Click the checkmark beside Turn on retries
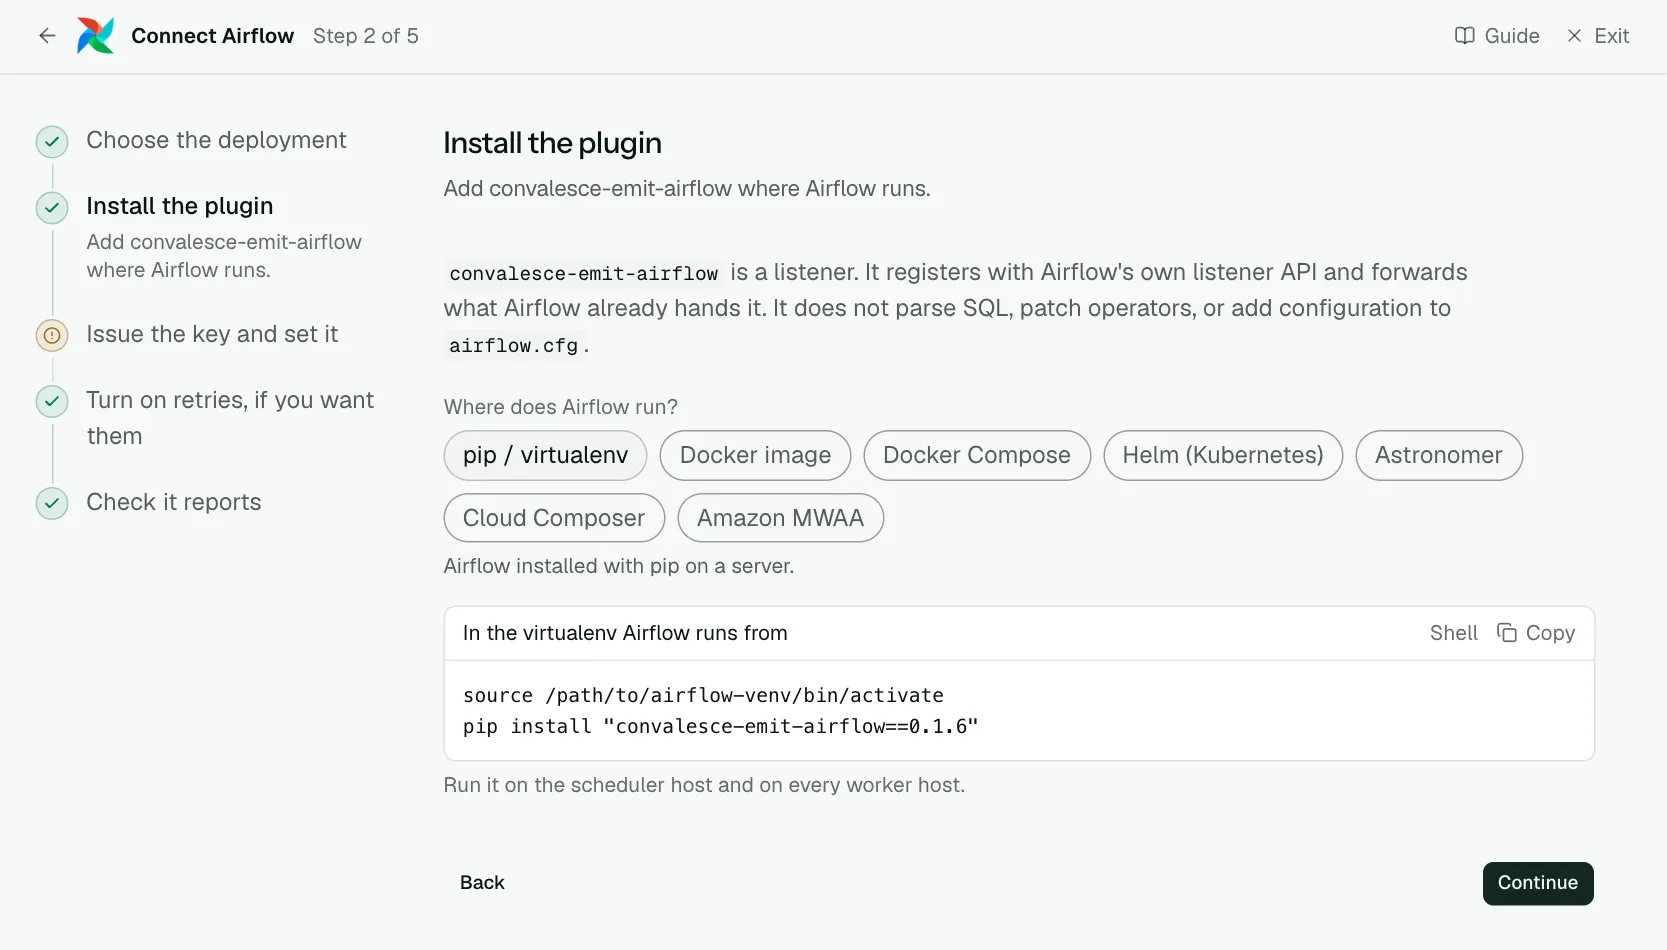 coord(52,401)
